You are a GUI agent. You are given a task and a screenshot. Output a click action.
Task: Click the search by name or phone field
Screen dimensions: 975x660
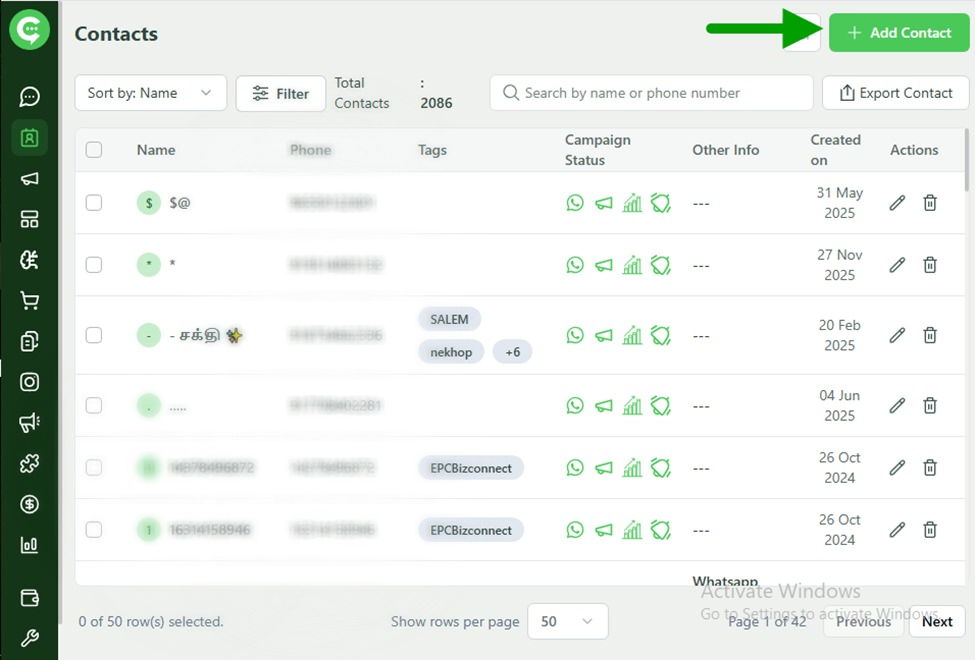click(650, 92)
